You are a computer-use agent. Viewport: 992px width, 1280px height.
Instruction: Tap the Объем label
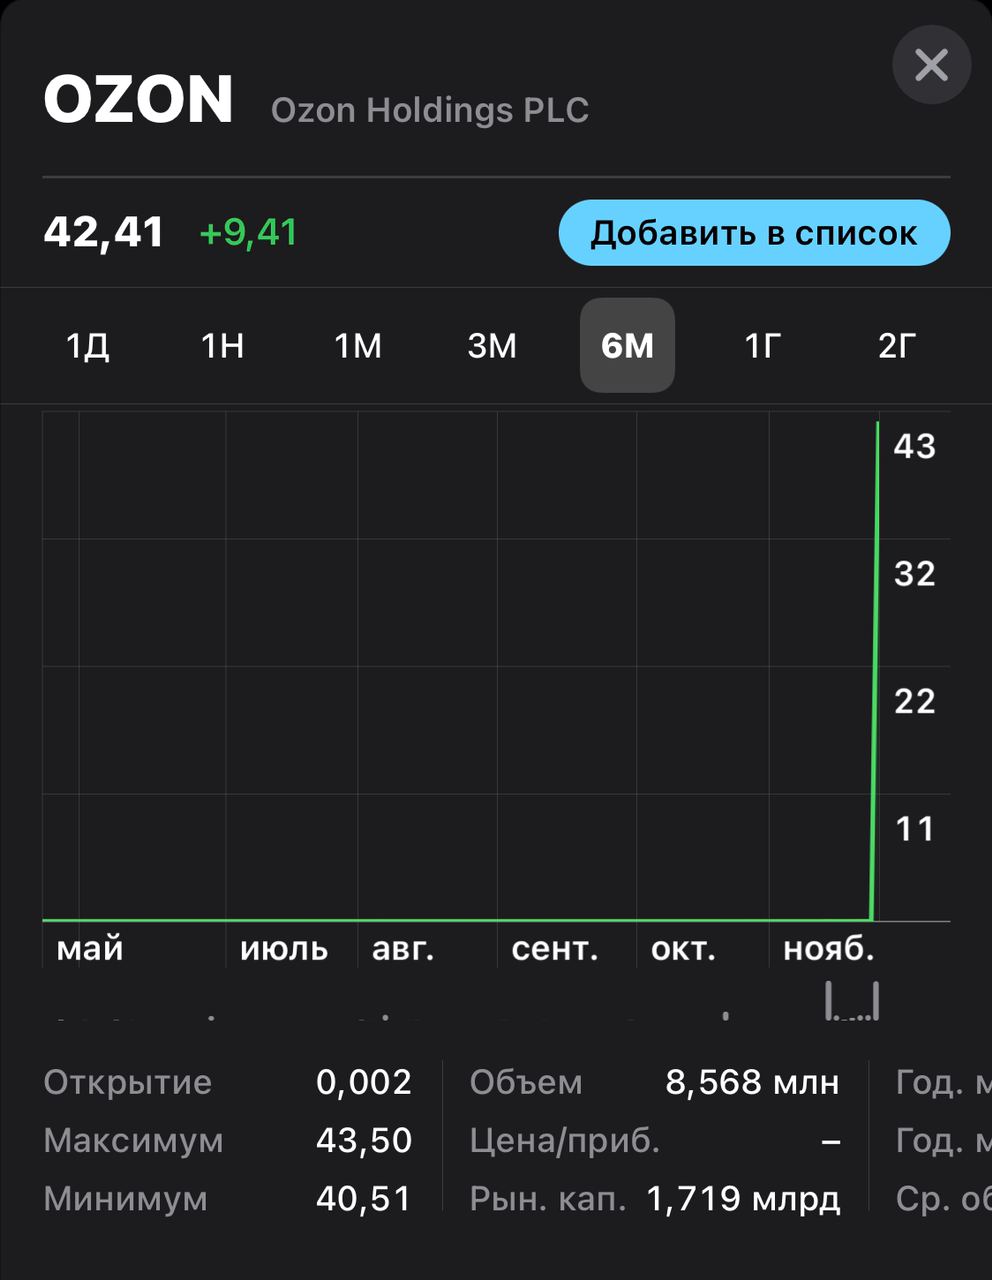526,1082
